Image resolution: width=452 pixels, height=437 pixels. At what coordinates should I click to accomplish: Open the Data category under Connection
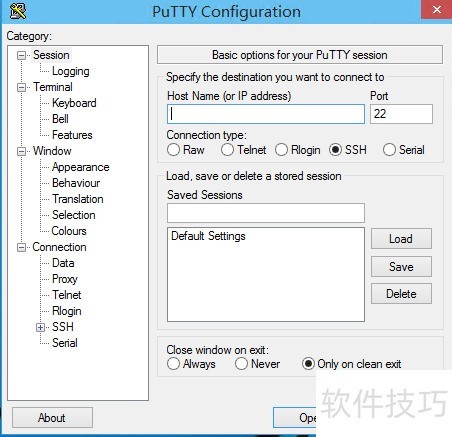pos(63,263)
